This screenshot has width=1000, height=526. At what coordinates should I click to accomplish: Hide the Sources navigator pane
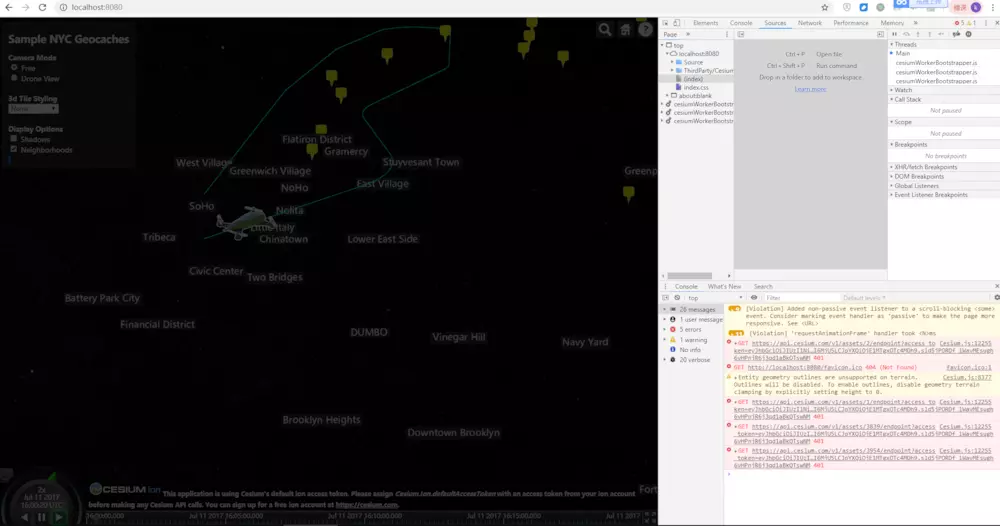(x=741, y=34)
